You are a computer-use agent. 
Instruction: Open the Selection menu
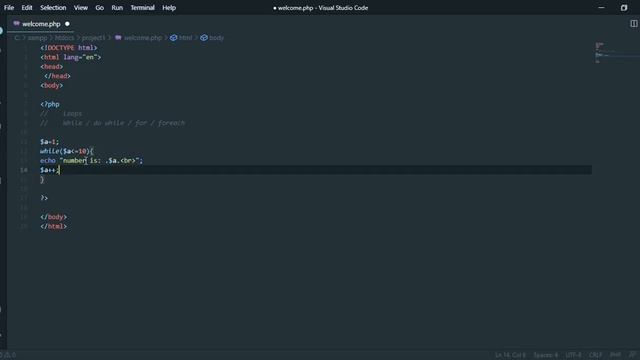[53, 8]
